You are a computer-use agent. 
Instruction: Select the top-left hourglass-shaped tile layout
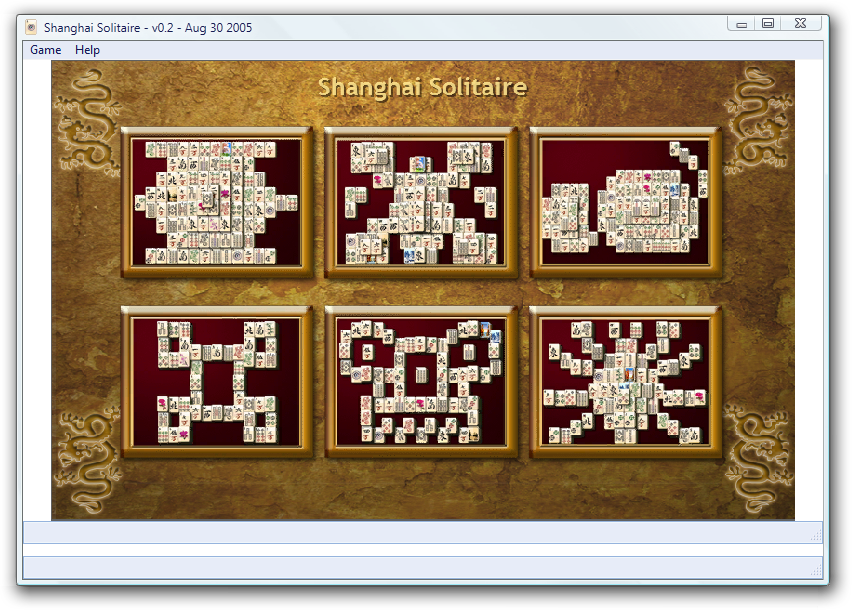coord(217,203)
